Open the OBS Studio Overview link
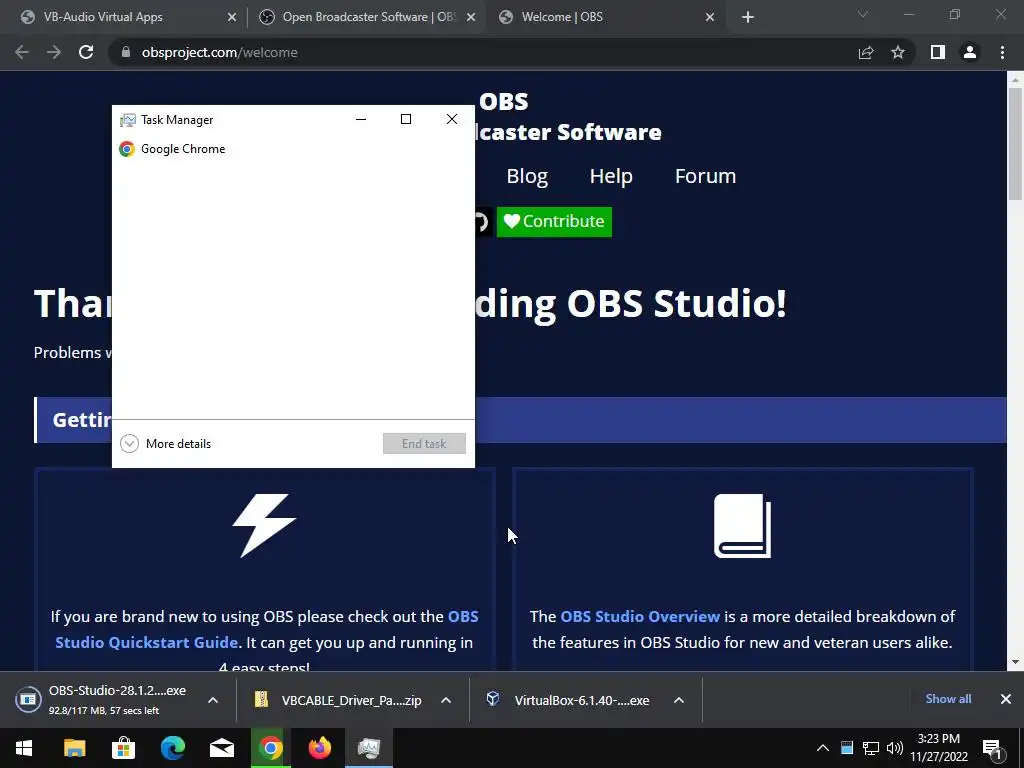1024x768 pixels. coord(640,616)
